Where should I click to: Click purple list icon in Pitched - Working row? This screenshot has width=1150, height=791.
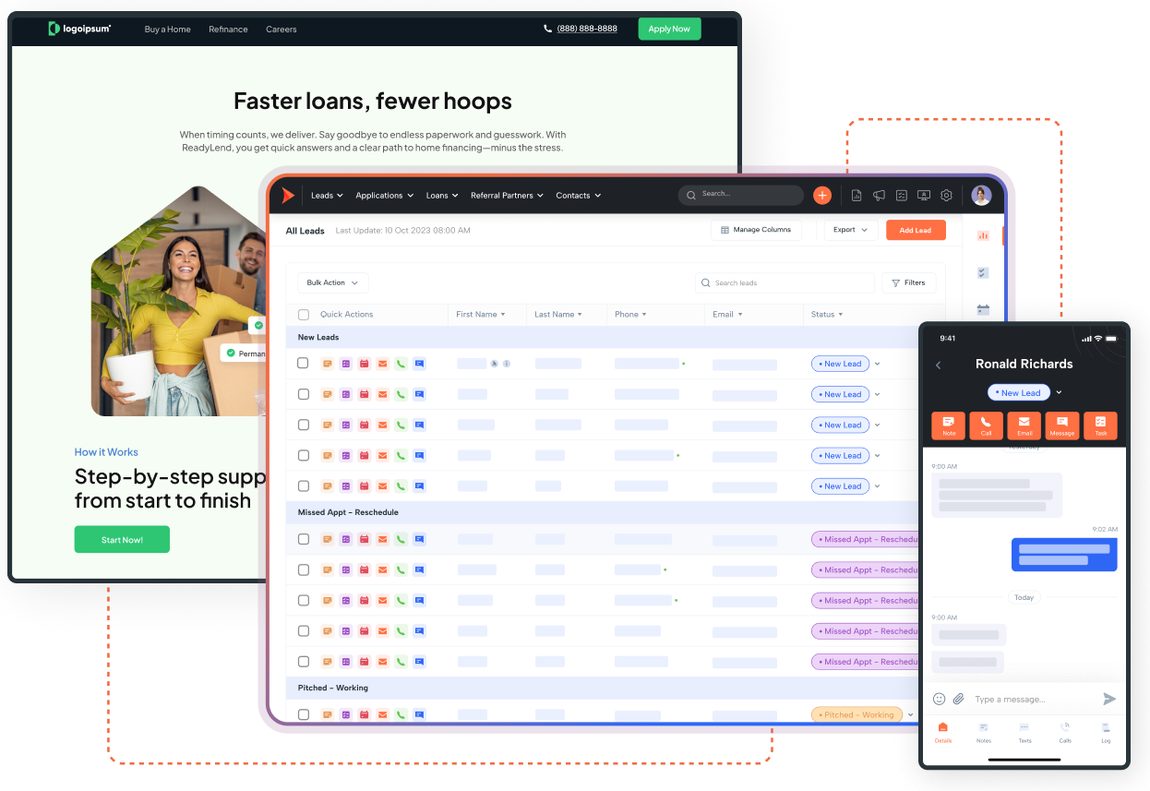click(x=346, y=715)
